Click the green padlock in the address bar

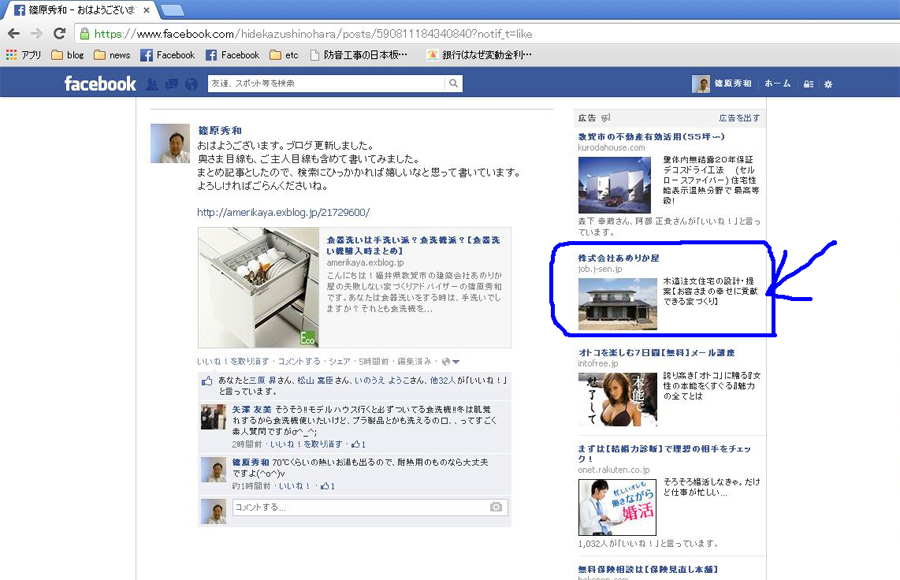click(x=84, y=34)
